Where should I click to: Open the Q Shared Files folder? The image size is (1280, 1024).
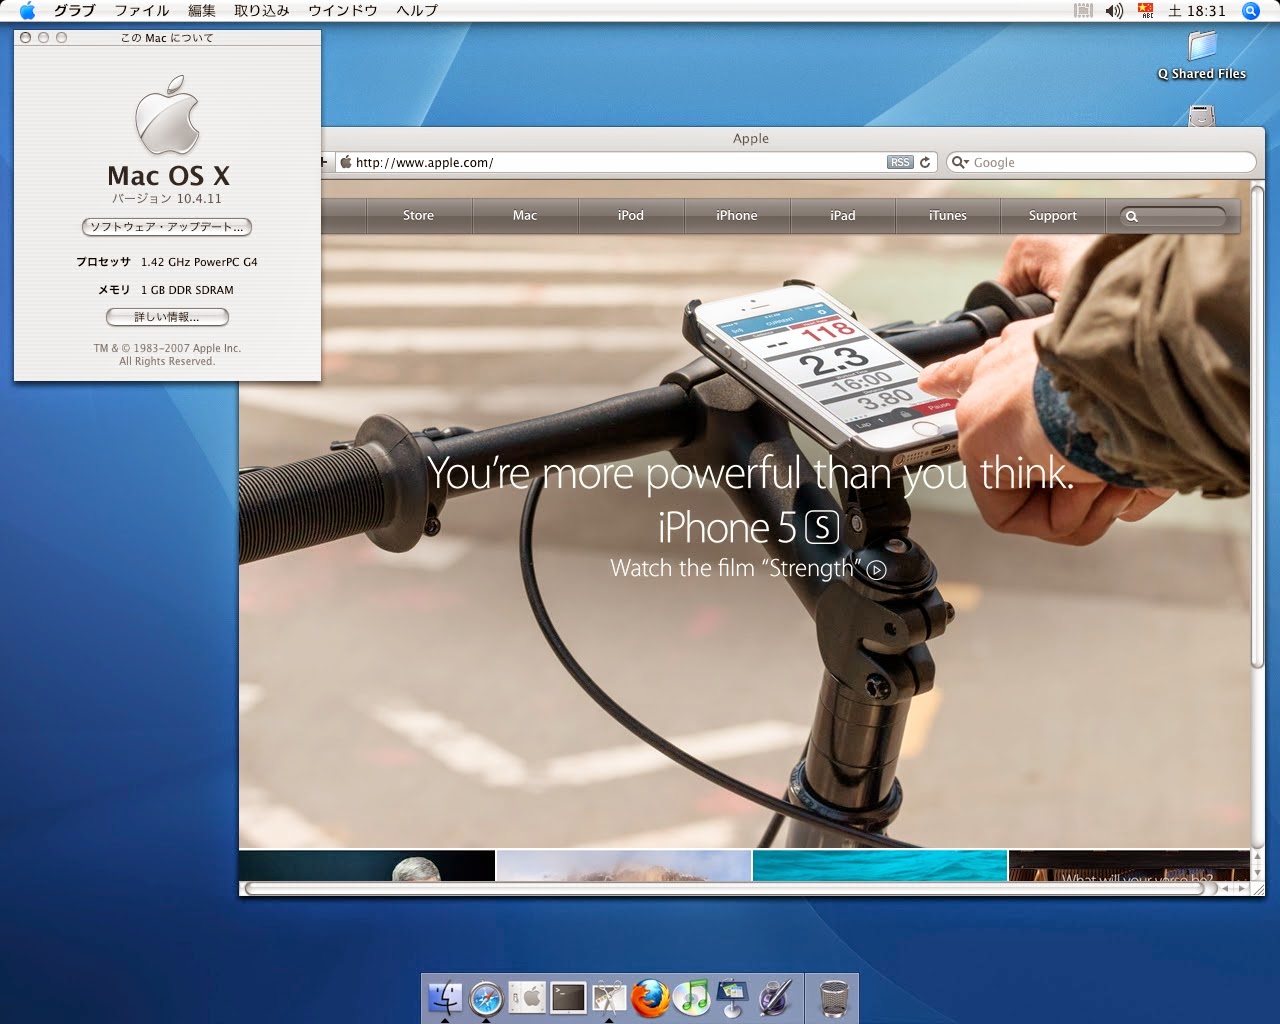pyautogui.click(x=1202, y=55)
